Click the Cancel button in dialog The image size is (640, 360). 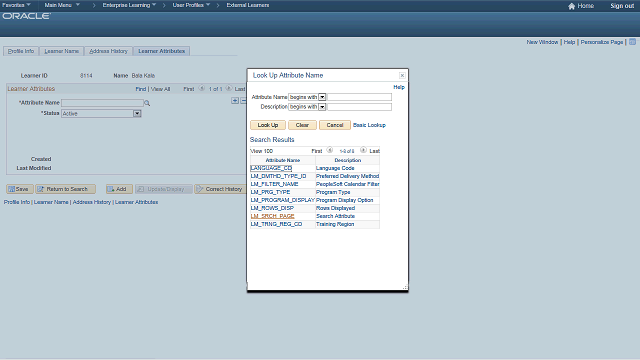click(x=335, y=125)
